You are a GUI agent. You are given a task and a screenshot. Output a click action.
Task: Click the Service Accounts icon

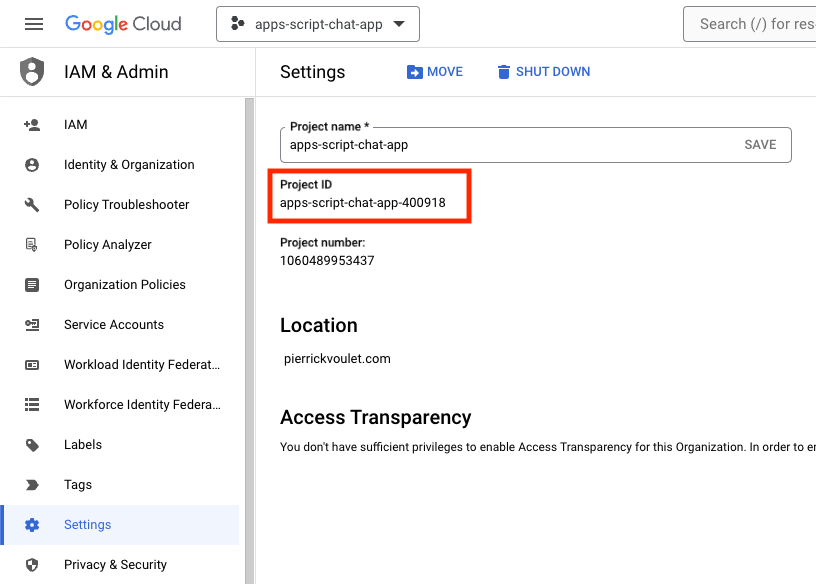(x=32, y=325)
